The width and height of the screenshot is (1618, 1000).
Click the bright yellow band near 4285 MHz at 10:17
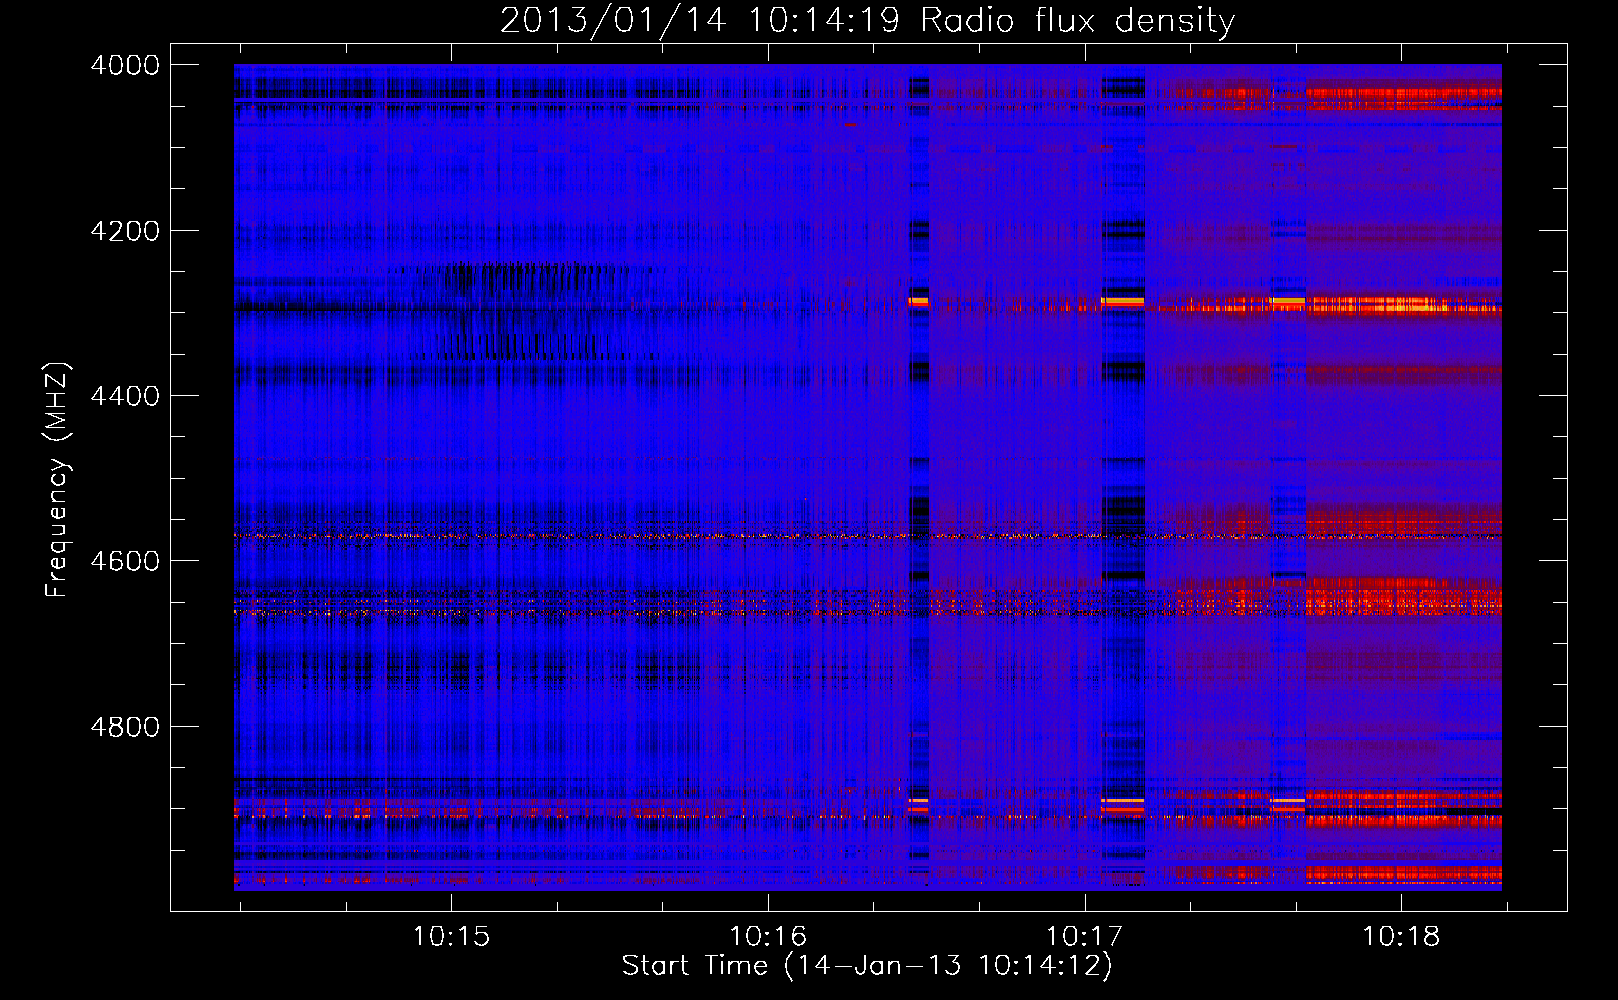click(x=1123, y=300)
